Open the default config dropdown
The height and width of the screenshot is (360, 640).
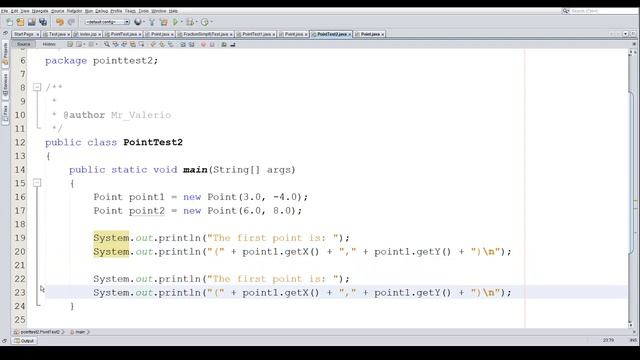tap(106, 22)
